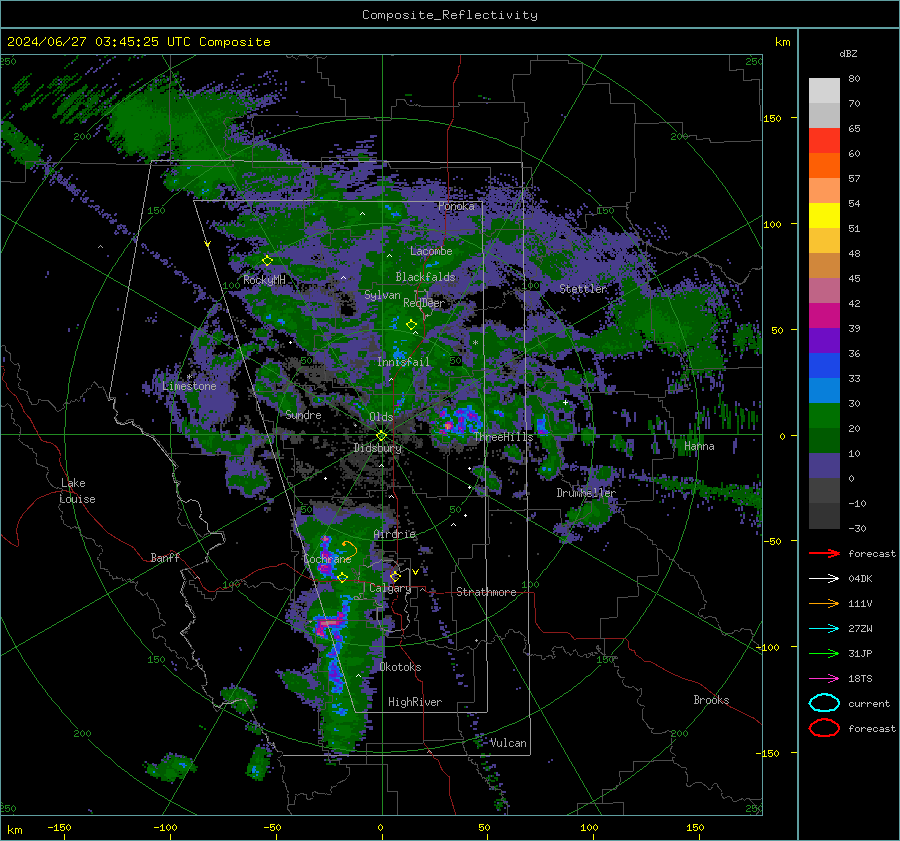Click the yellow 54–51 dBZ color swatch
The width and height of the screenshot is (900, 841).
coord(824,216)
